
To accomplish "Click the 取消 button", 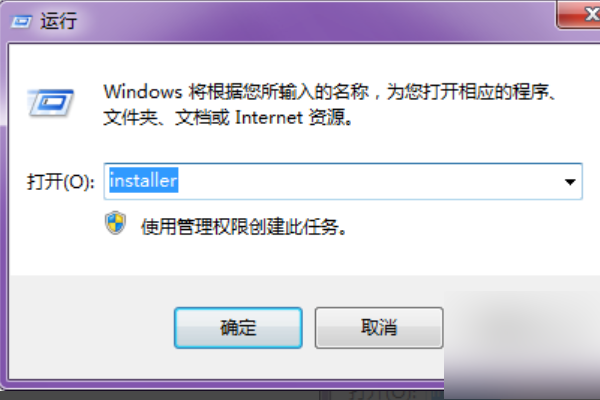I will point(379,328).
